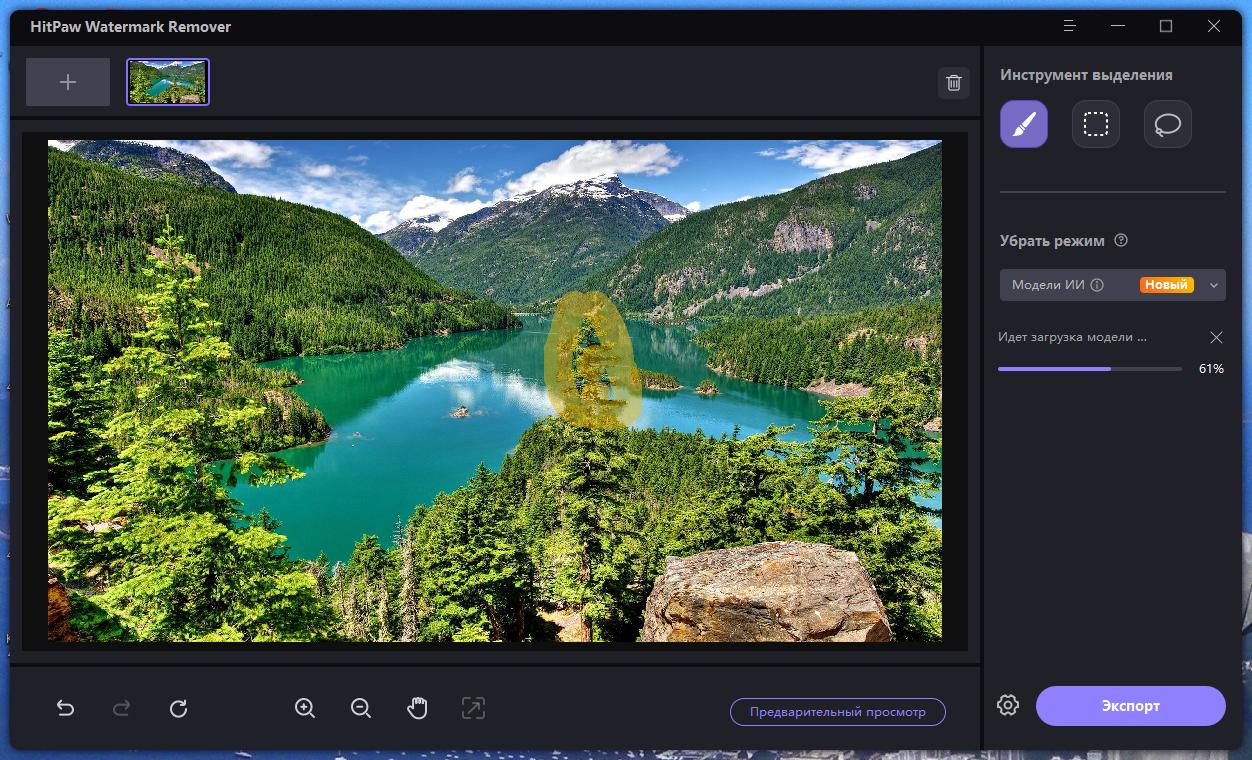The image size is (1252, 760).
Task: Add a new image with plus button
Action: pyautogui.click(x=68, y=82)
